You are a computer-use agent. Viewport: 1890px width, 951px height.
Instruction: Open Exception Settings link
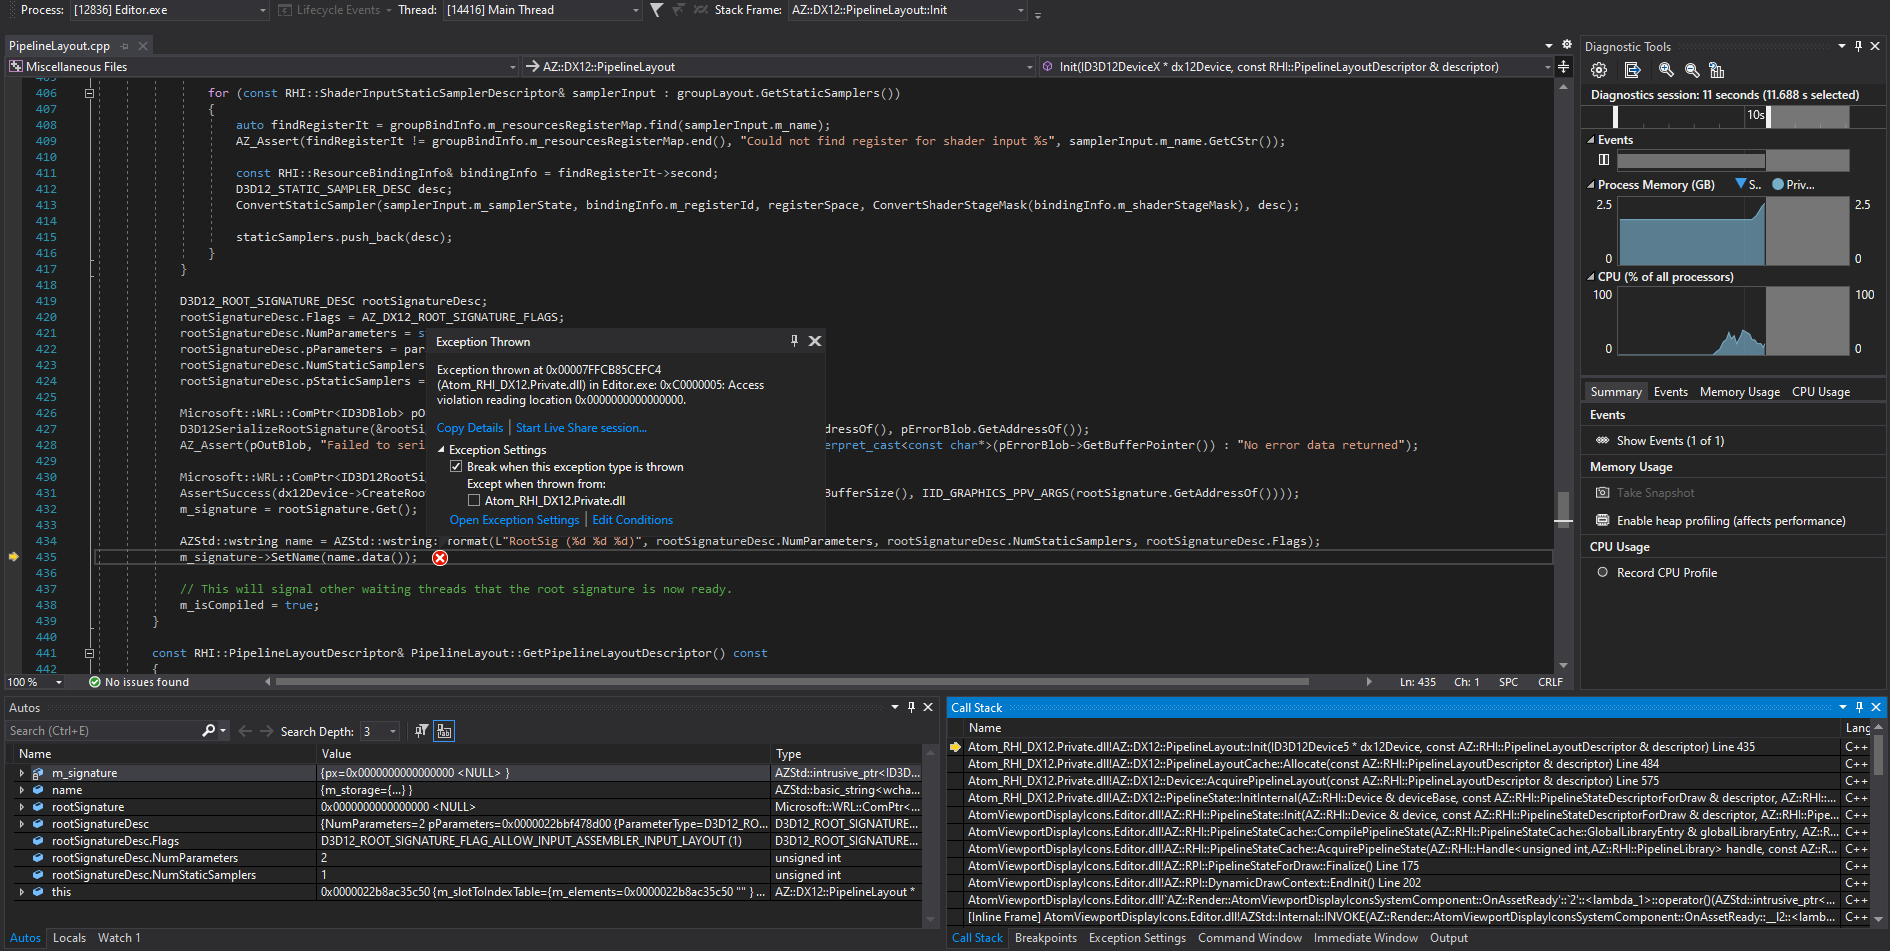tap(514, 520)
